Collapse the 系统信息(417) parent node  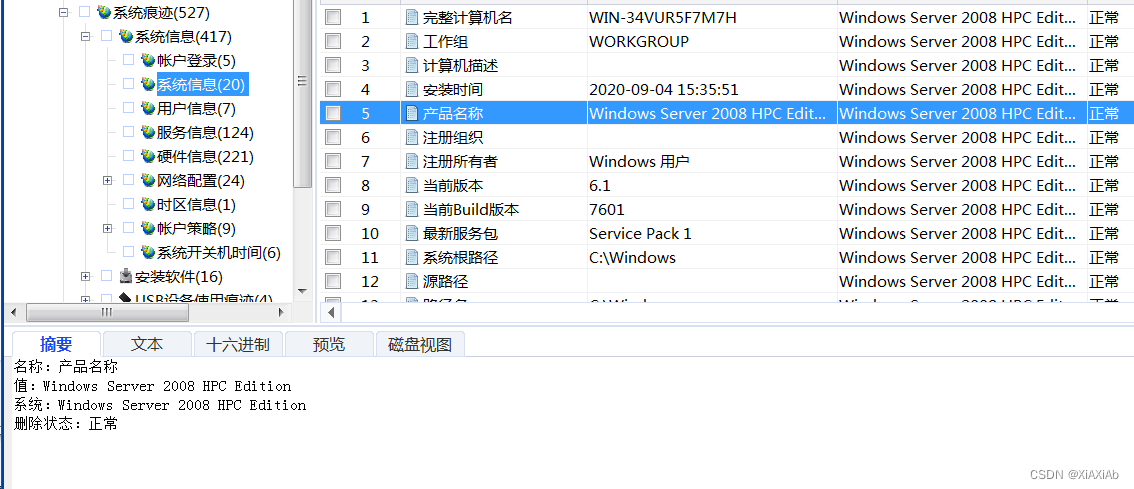85,36
